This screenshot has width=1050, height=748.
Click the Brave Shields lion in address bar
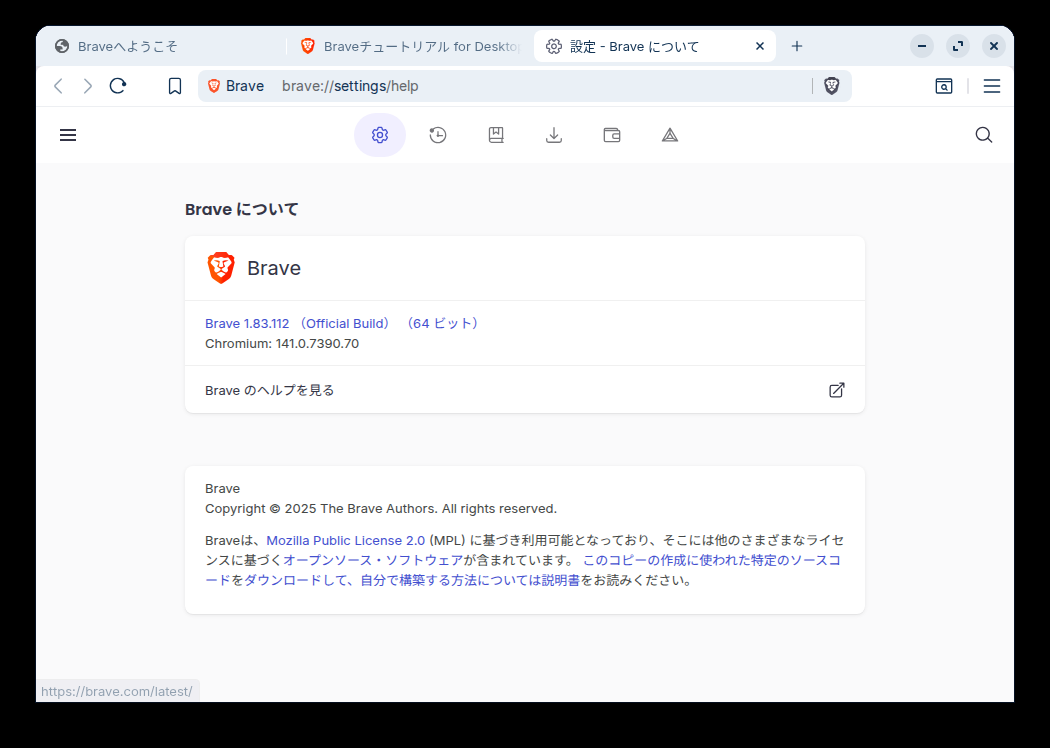pyautogui.click(x=832, y=86)
